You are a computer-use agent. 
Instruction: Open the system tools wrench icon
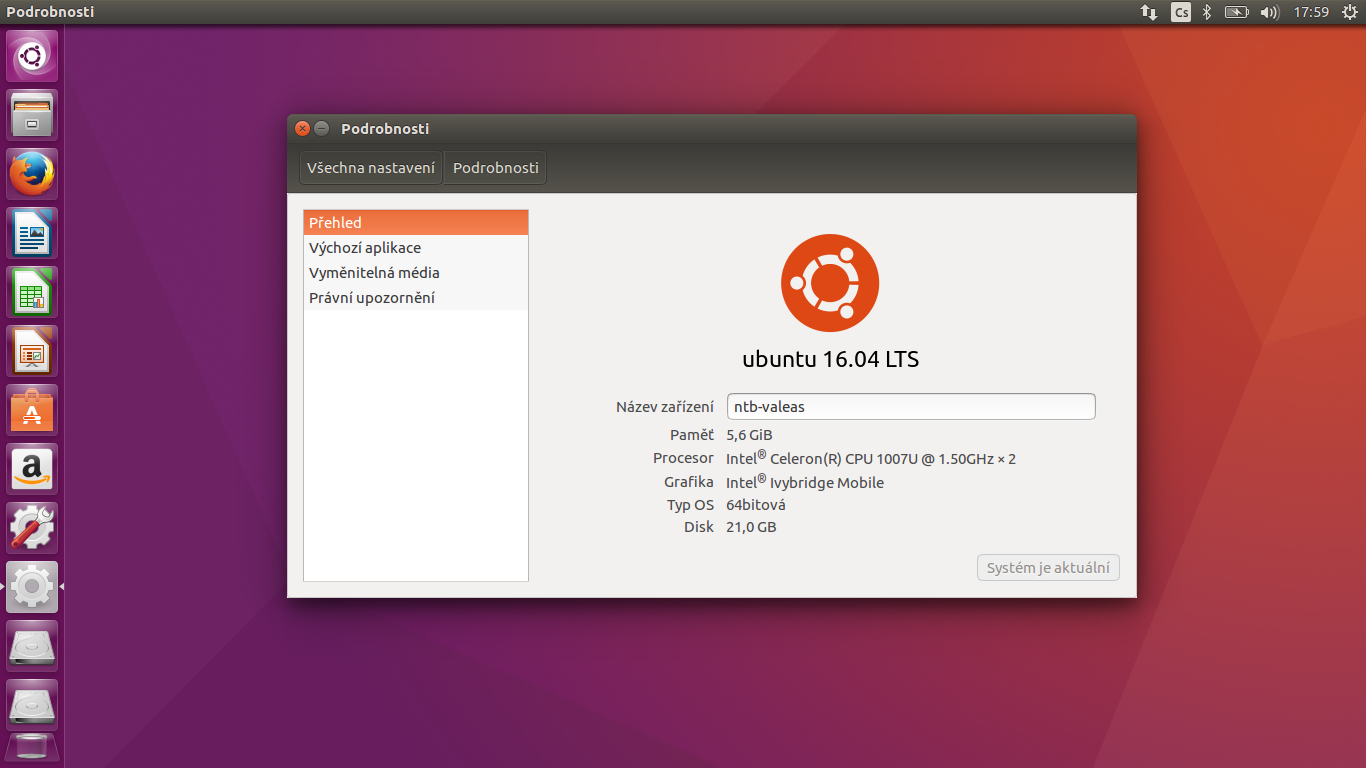[x=32, y=528]
